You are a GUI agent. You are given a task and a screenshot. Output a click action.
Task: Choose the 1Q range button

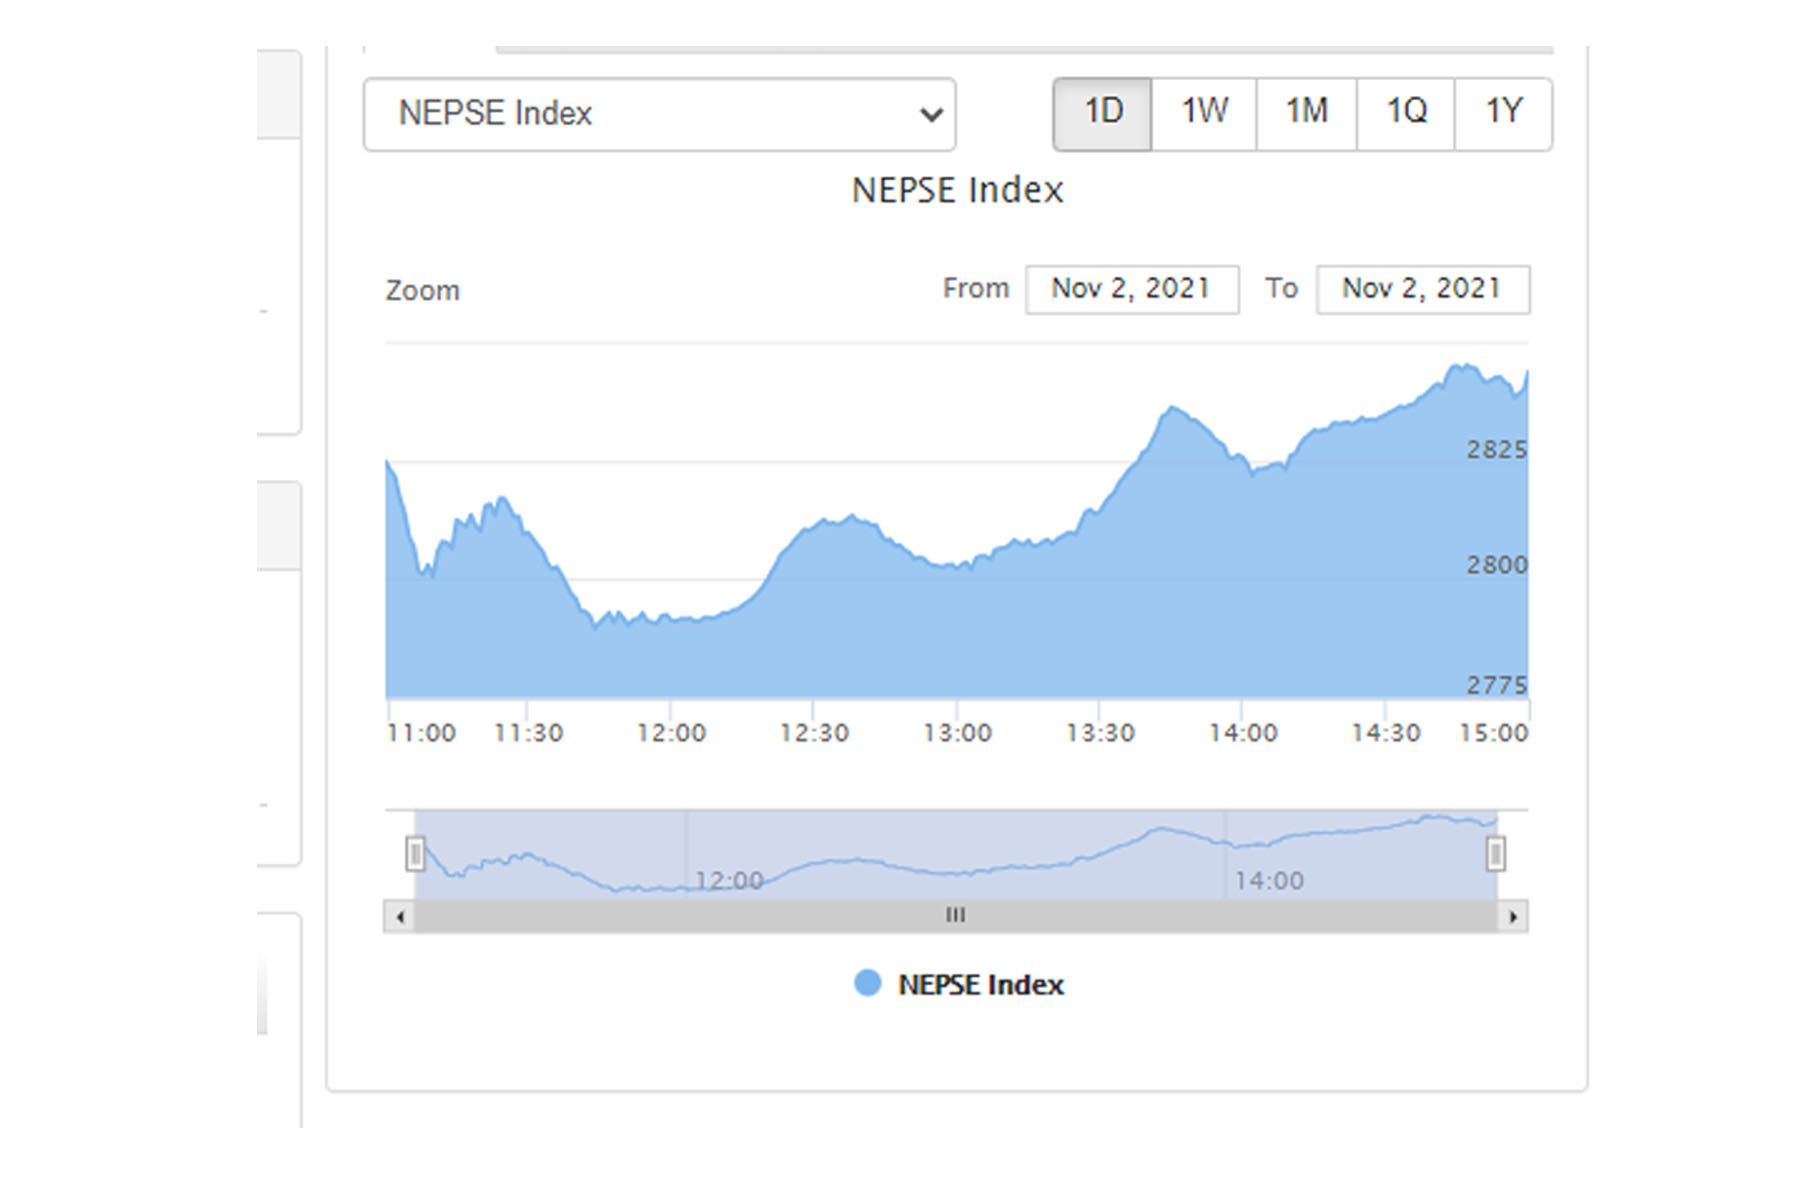(x=1405, y=114)
